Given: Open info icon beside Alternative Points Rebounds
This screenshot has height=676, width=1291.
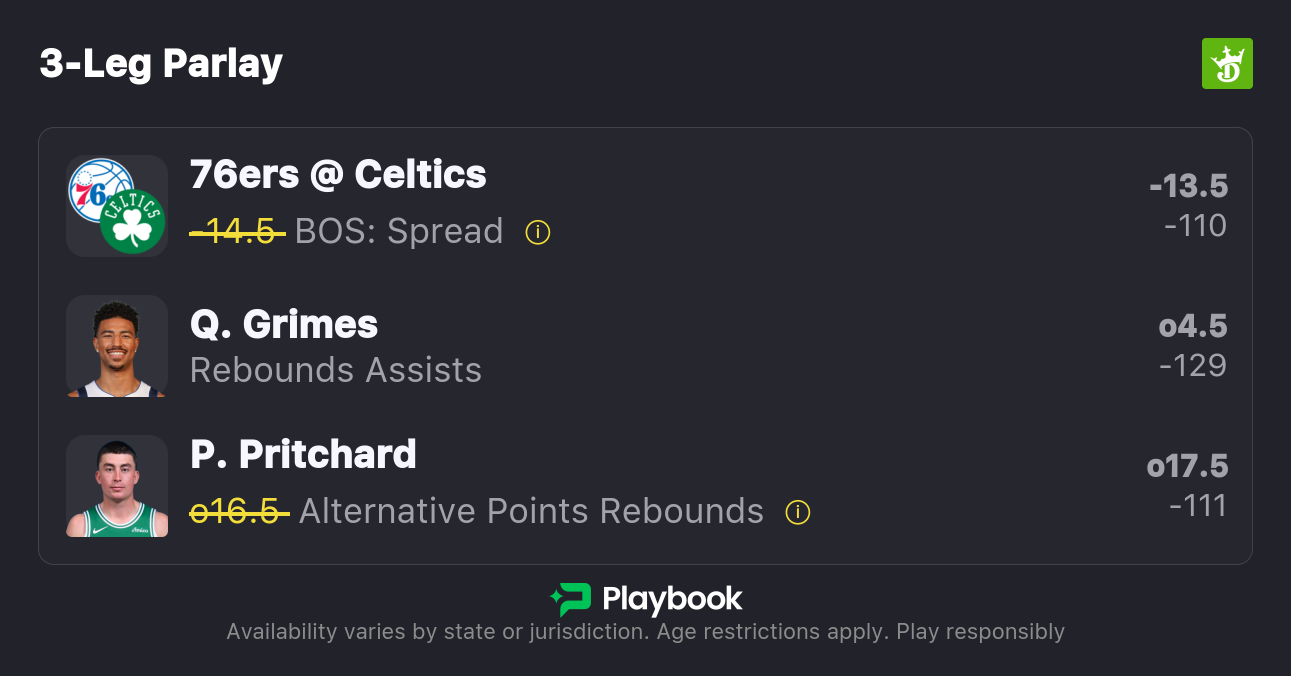Looking at the screenshot, I should coord(797,513).
